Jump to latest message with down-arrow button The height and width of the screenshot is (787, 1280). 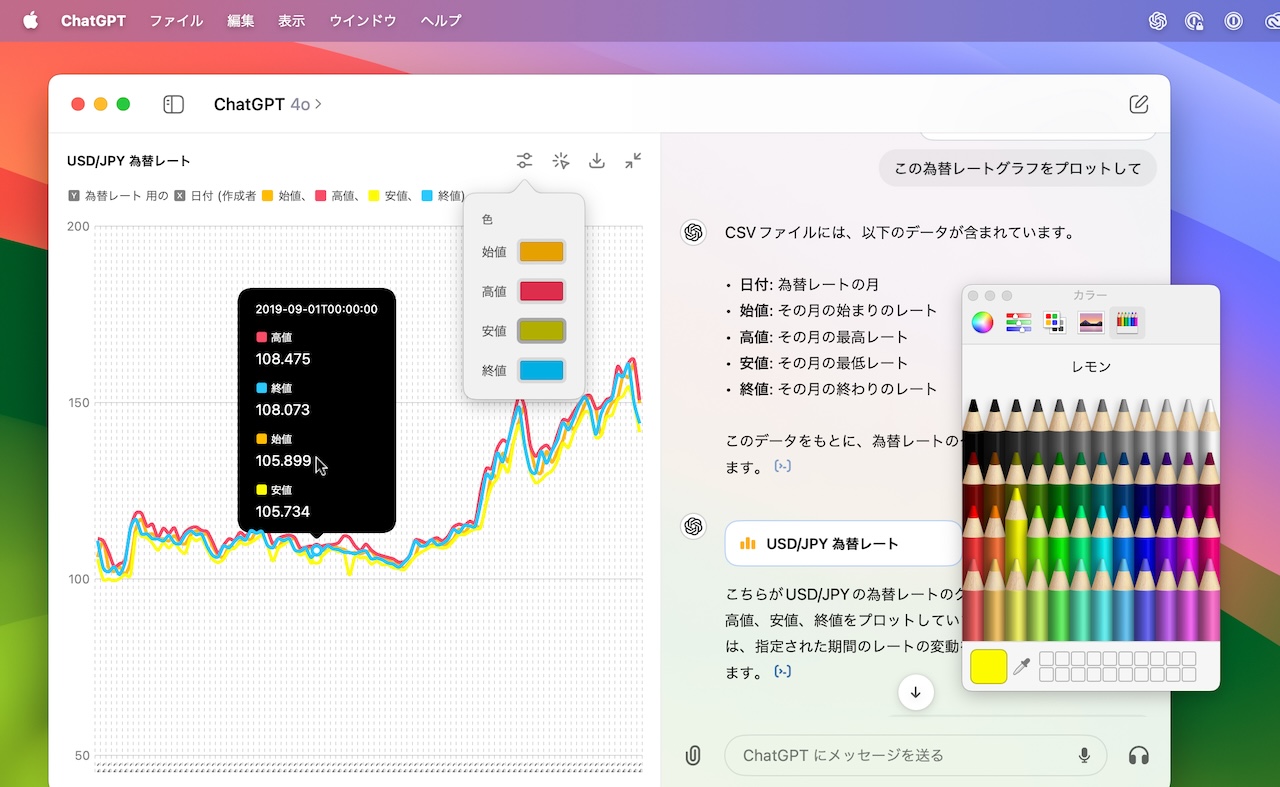916,692
